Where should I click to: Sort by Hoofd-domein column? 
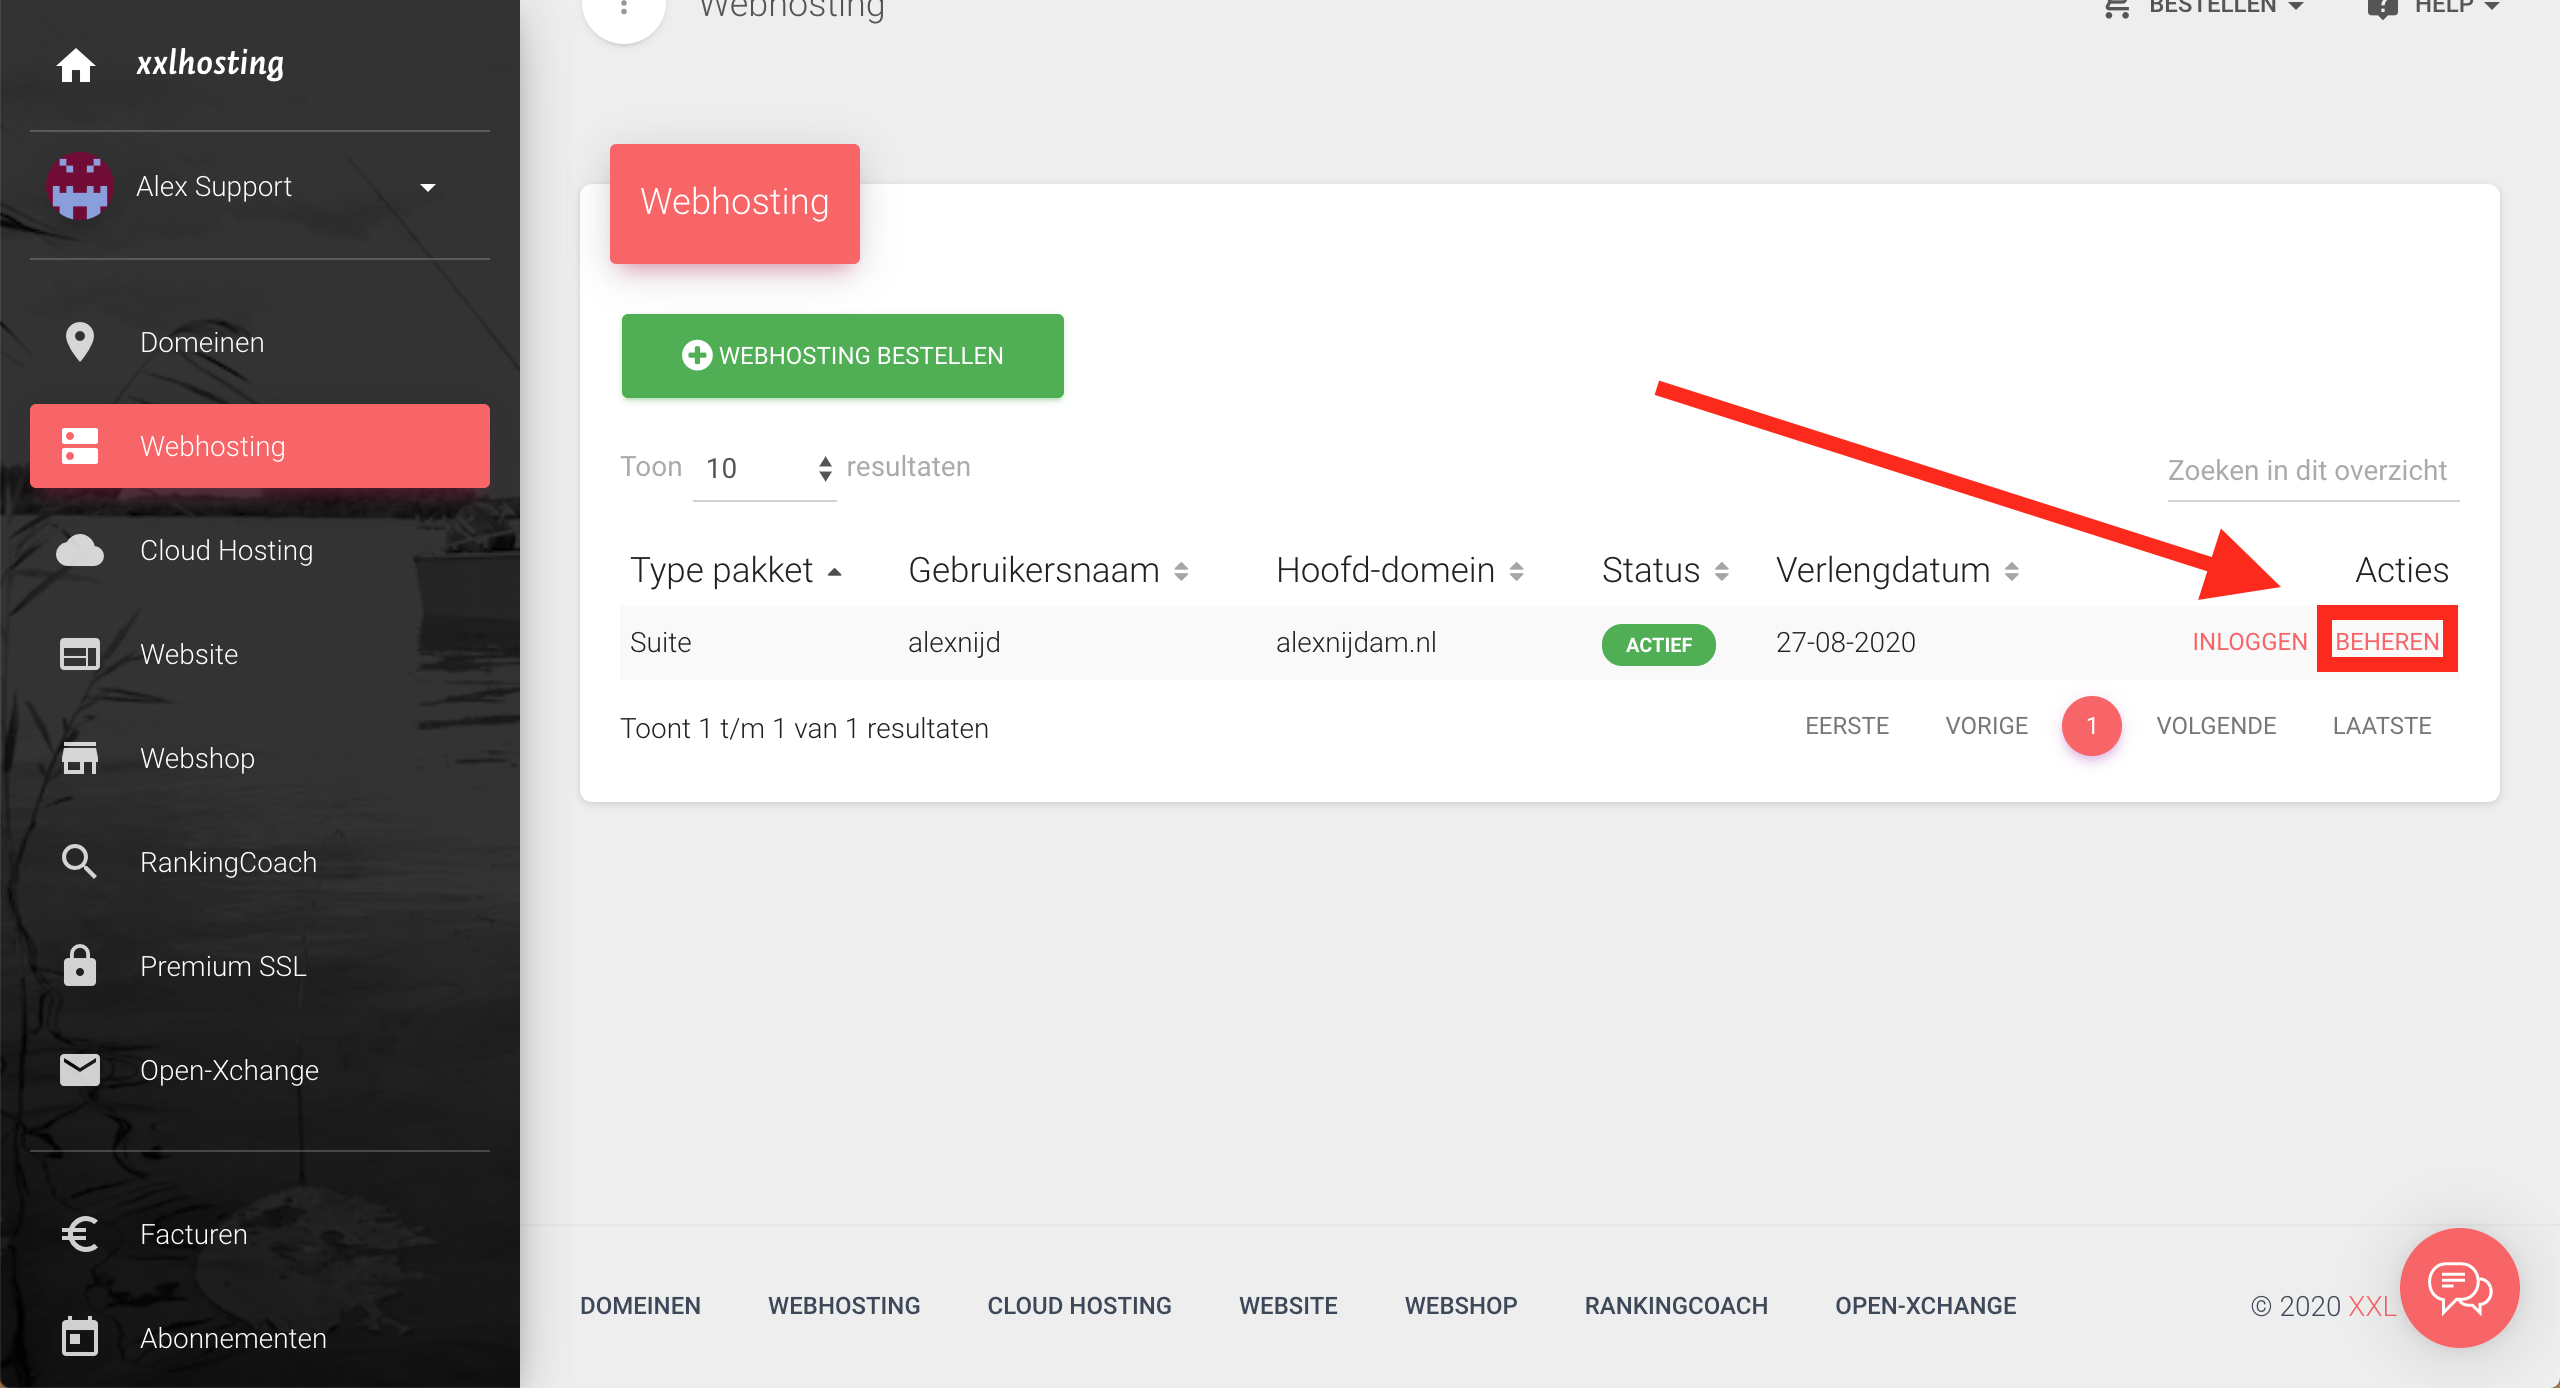[1400, 570]
